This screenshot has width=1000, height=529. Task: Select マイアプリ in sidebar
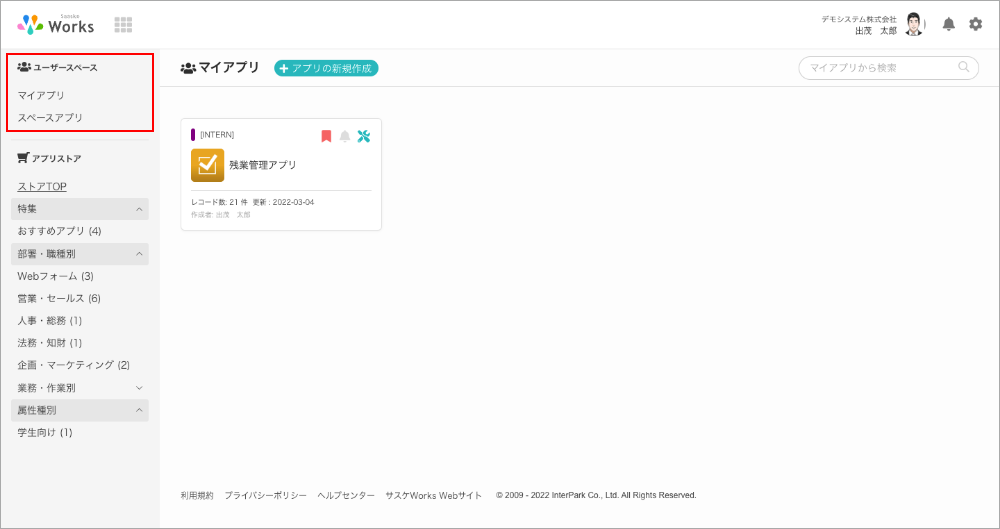pyautogui.click(x=41, y=95)
